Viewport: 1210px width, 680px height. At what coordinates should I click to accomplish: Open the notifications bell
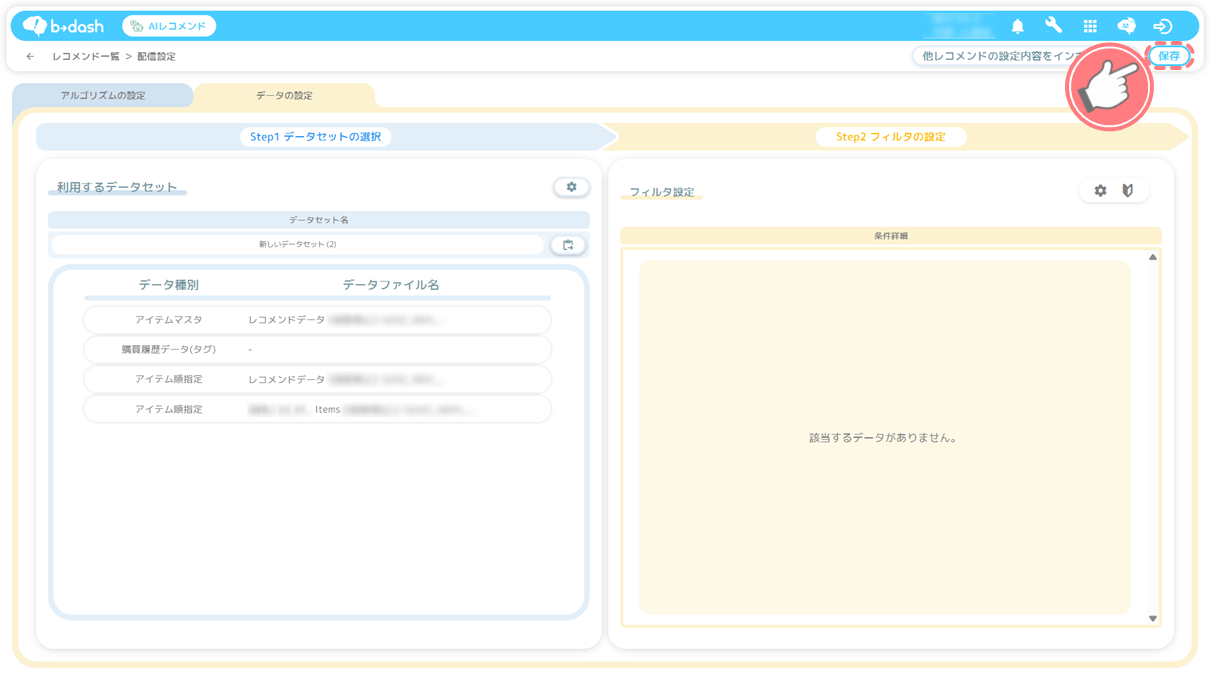[1017, 26]
